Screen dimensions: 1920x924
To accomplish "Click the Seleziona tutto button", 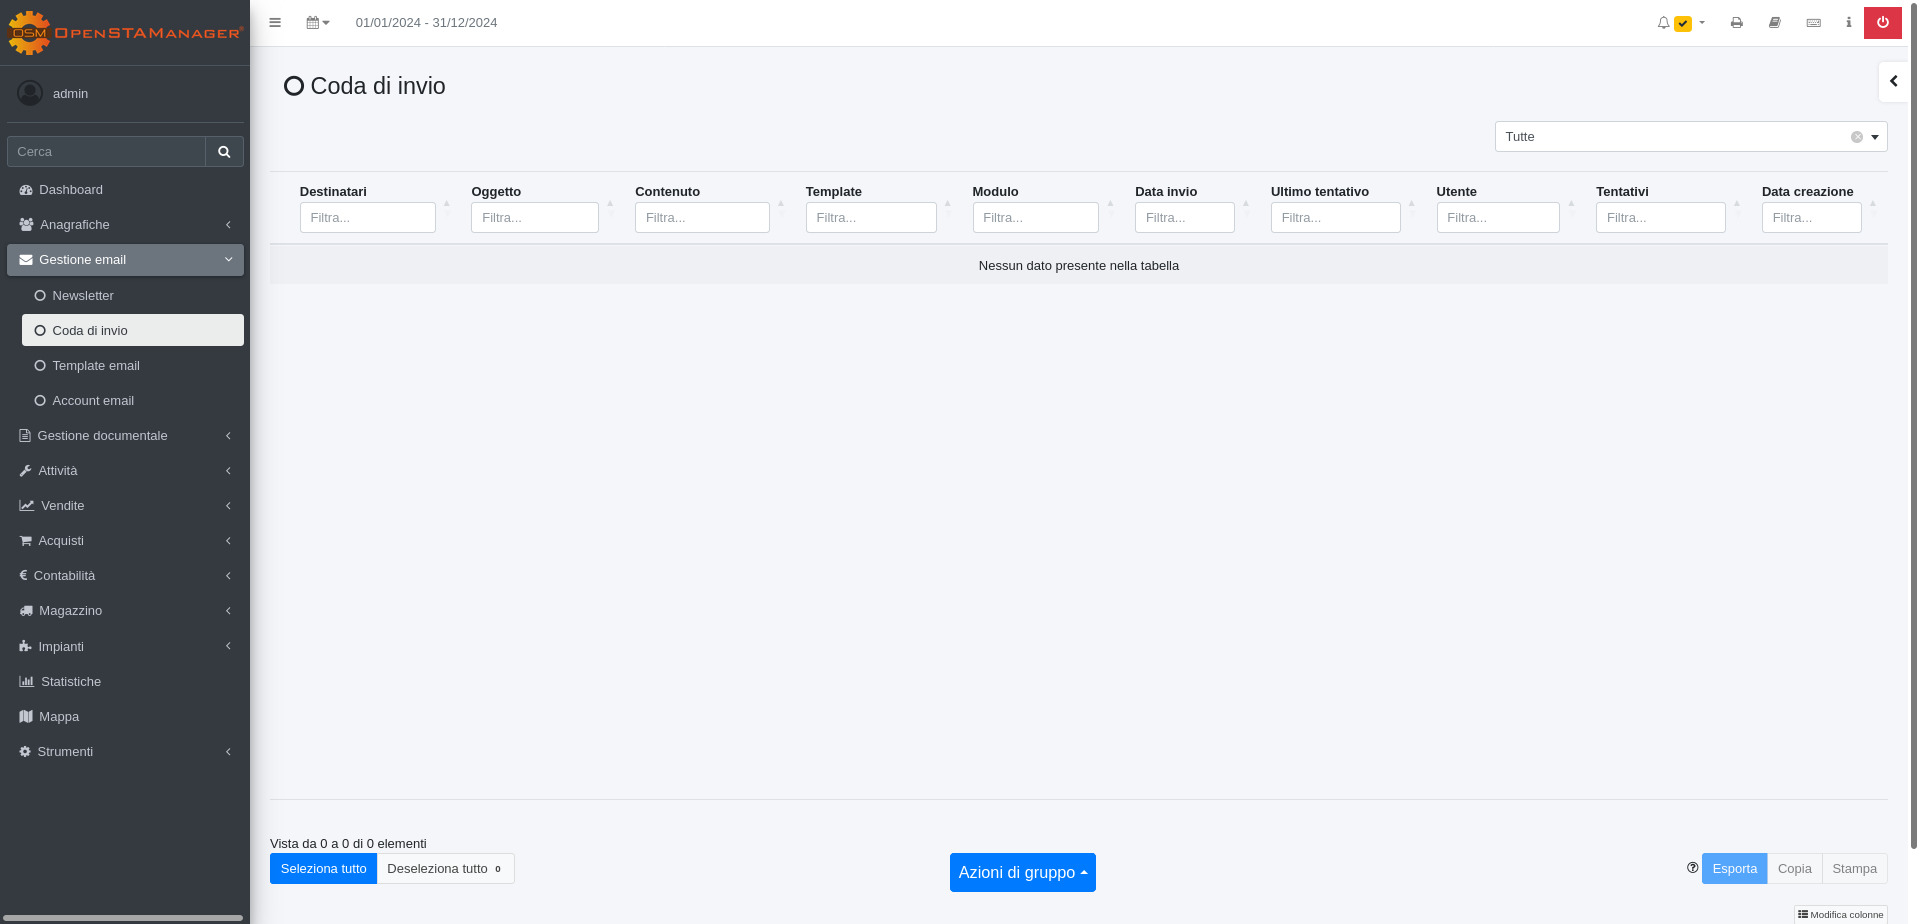I will click(323, 869).
